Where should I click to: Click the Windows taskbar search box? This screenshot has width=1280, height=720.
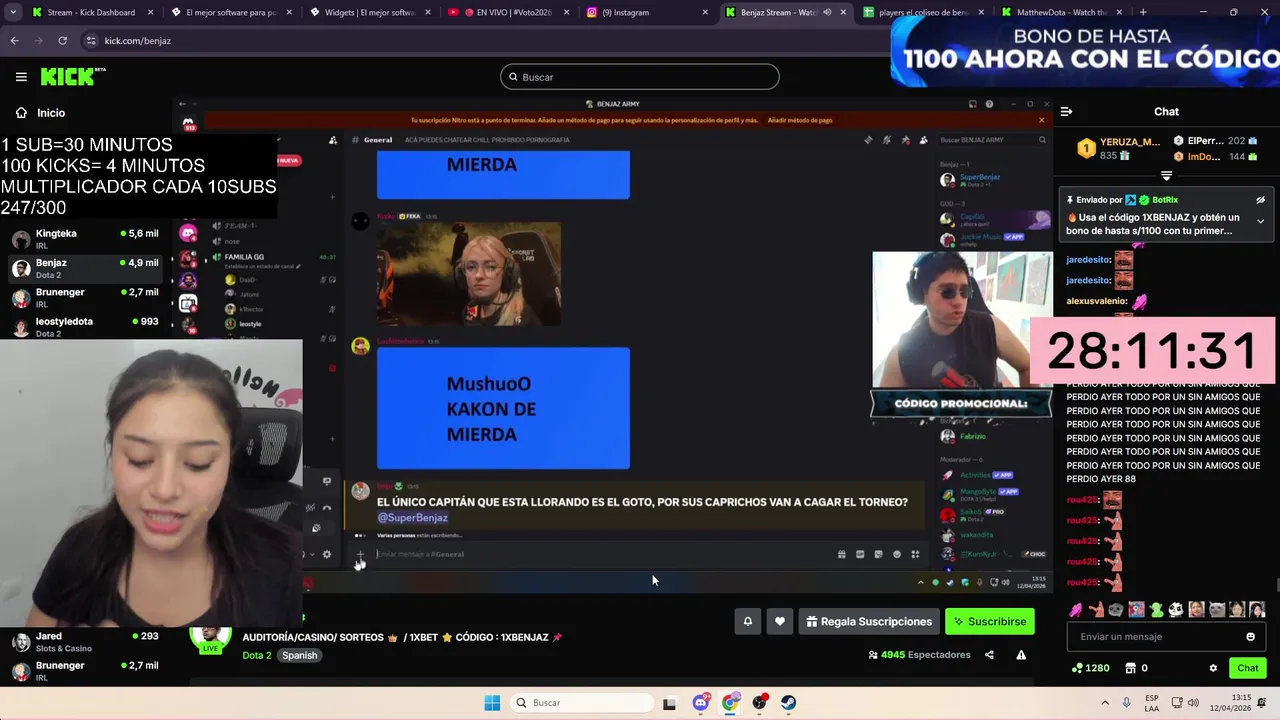click(x=583, y=703)
